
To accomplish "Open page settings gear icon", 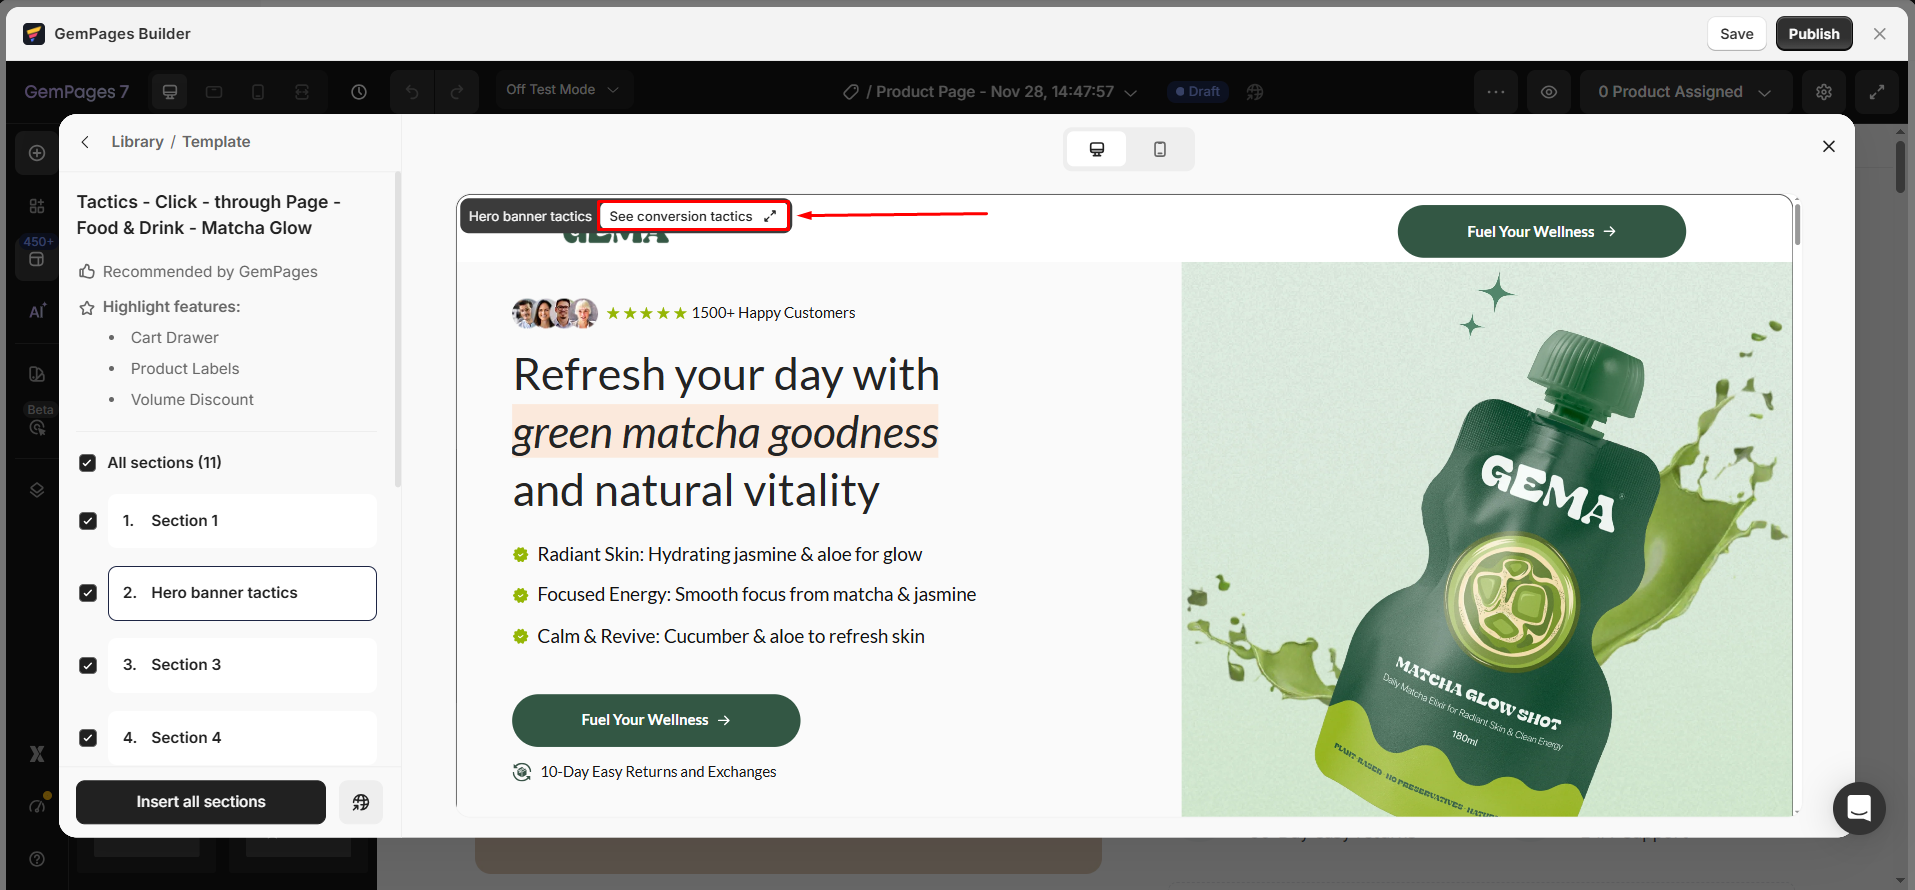I will point(1824,92).
